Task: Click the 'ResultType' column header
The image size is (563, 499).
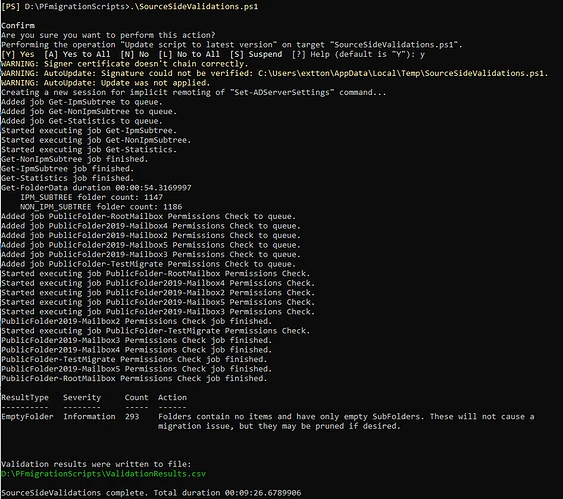Action: [25, 397]
